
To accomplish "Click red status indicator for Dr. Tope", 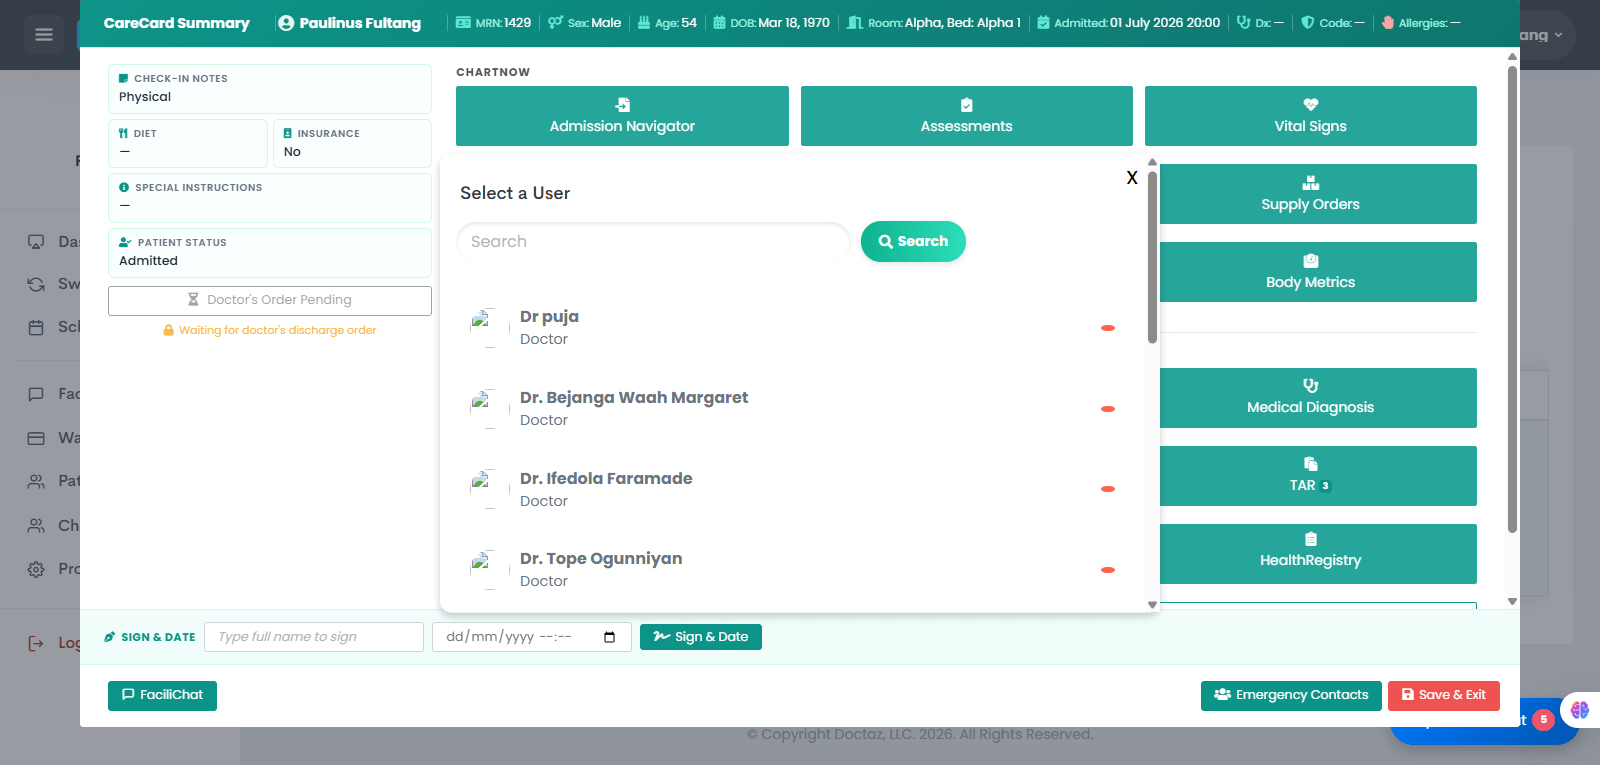I will (1108, 570).
